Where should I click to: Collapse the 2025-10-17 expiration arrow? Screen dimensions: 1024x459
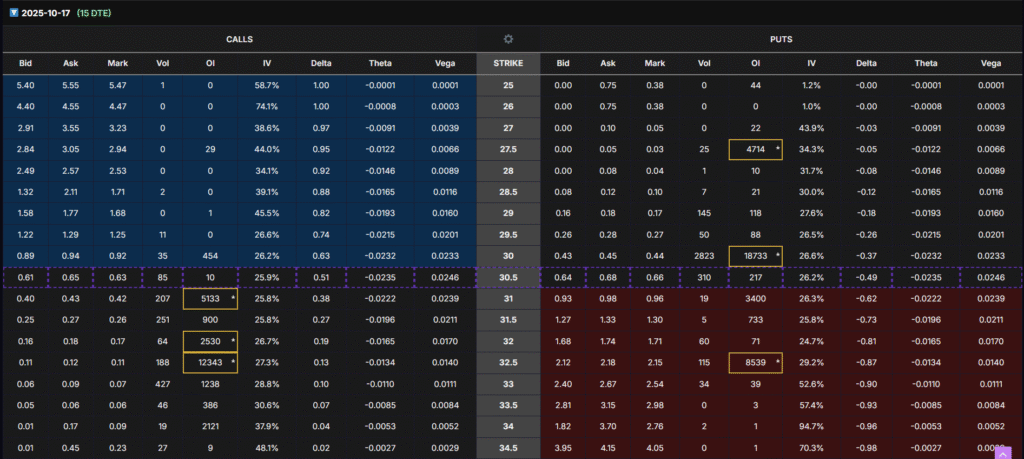coord(12,11)
